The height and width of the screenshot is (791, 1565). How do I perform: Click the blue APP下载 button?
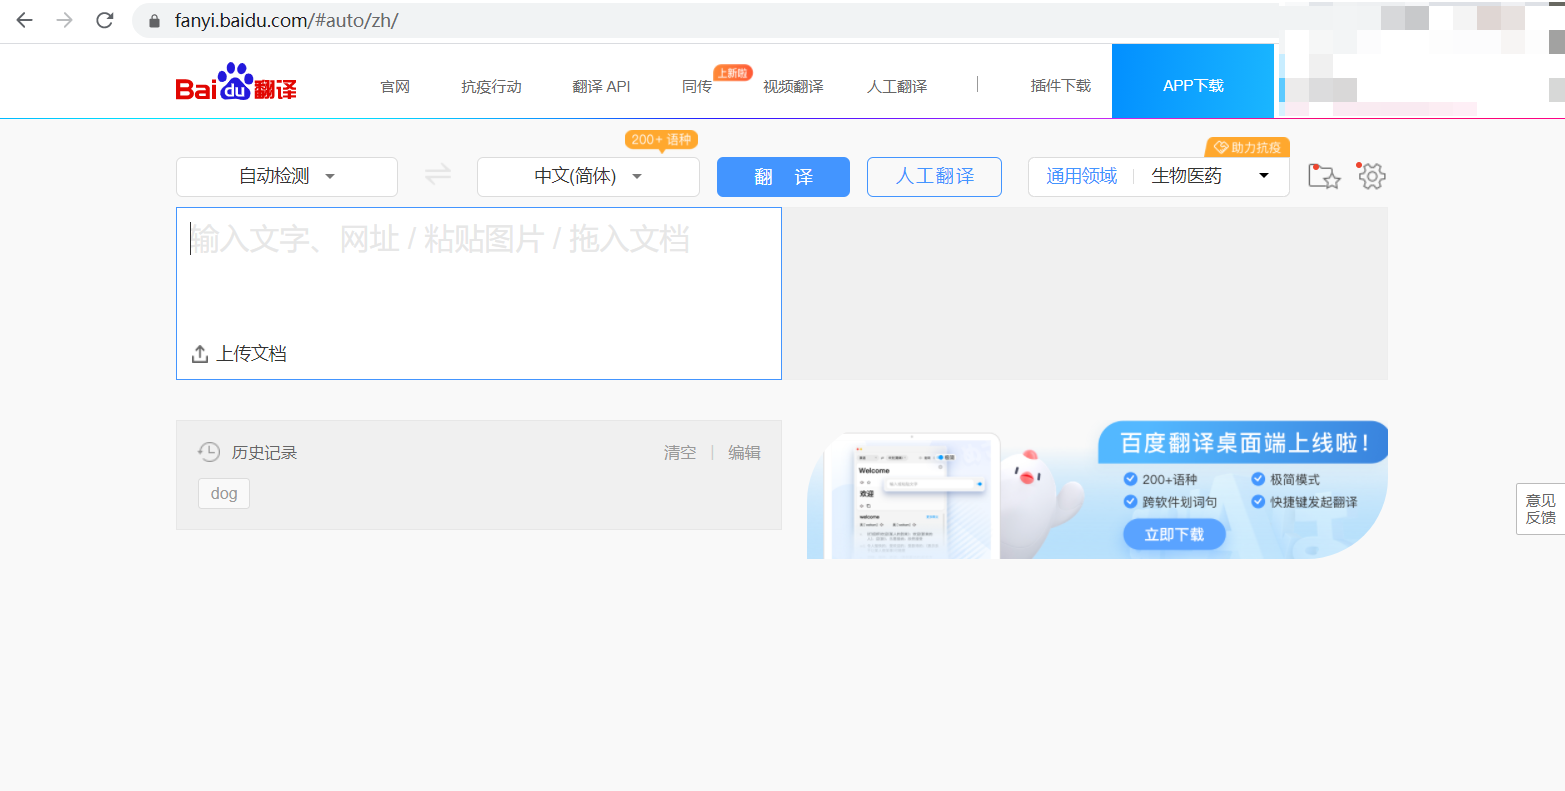[x=1193, y=81]
